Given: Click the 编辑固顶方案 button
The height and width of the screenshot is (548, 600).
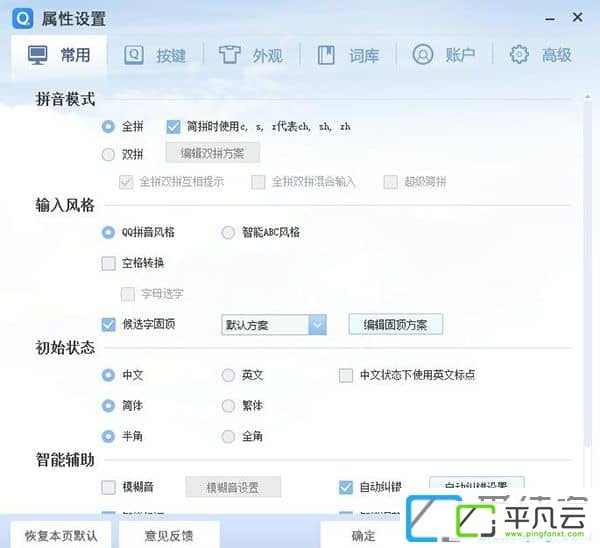Looking at the screenshot, I should point(396,325).
